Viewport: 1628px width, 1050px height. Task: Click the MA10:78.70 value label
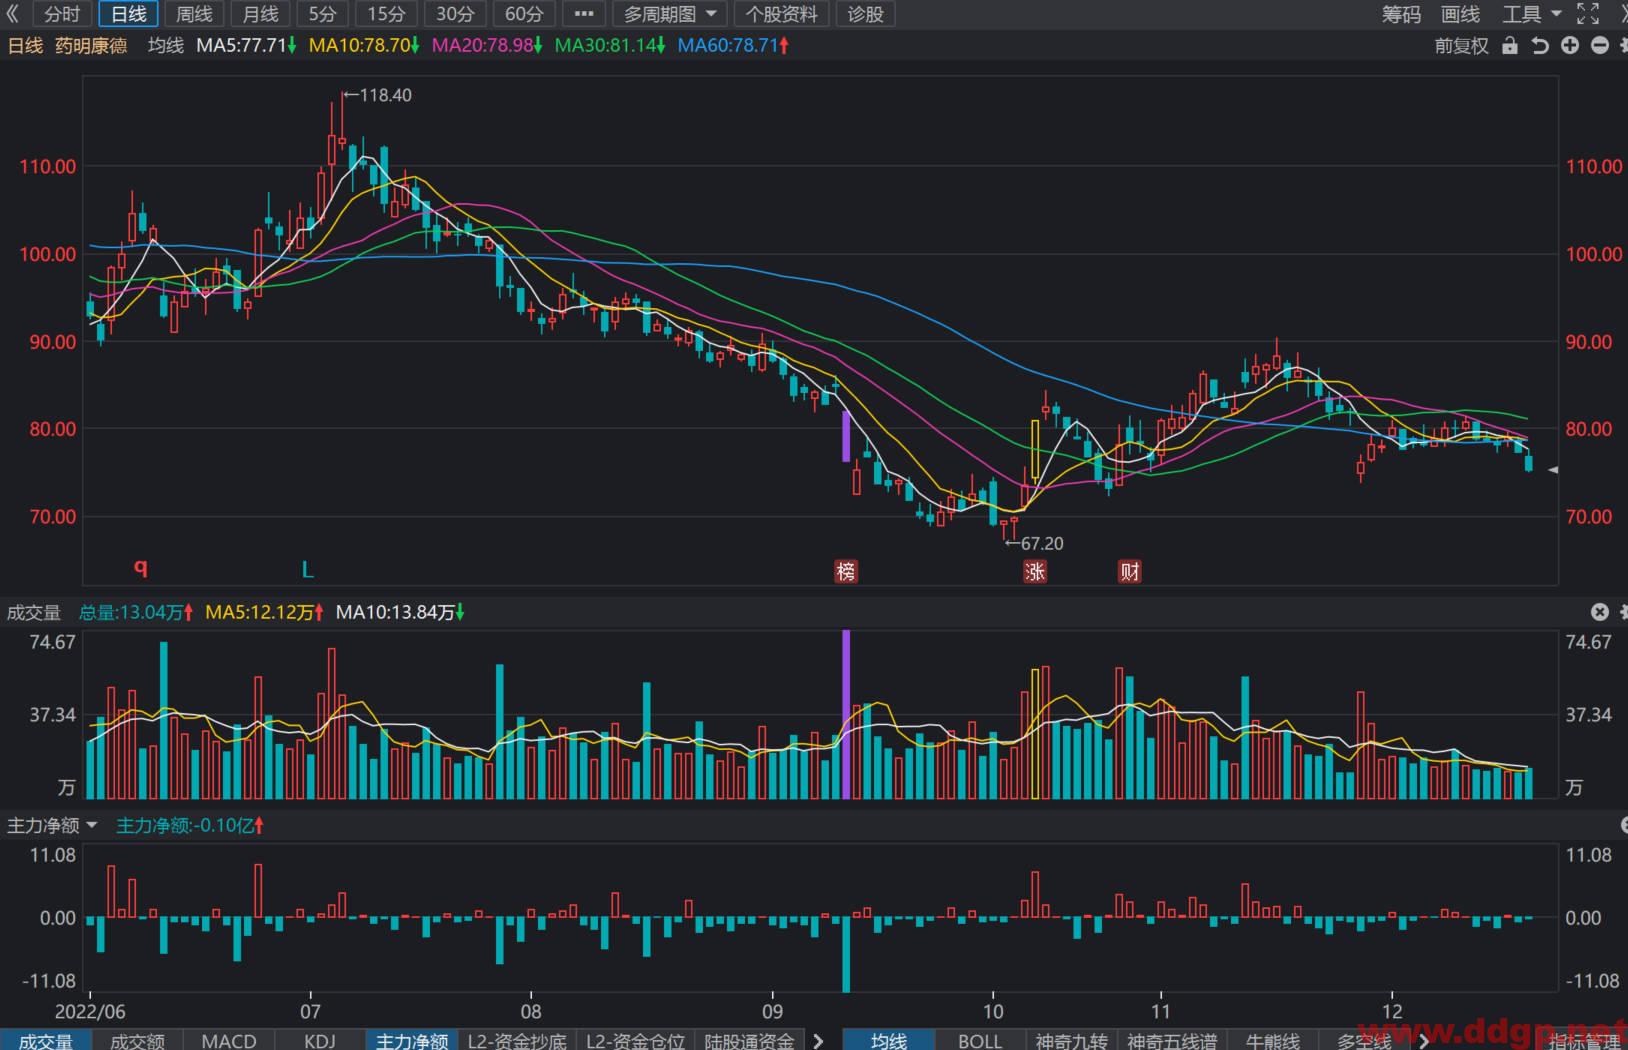click(x=364, y=46)
